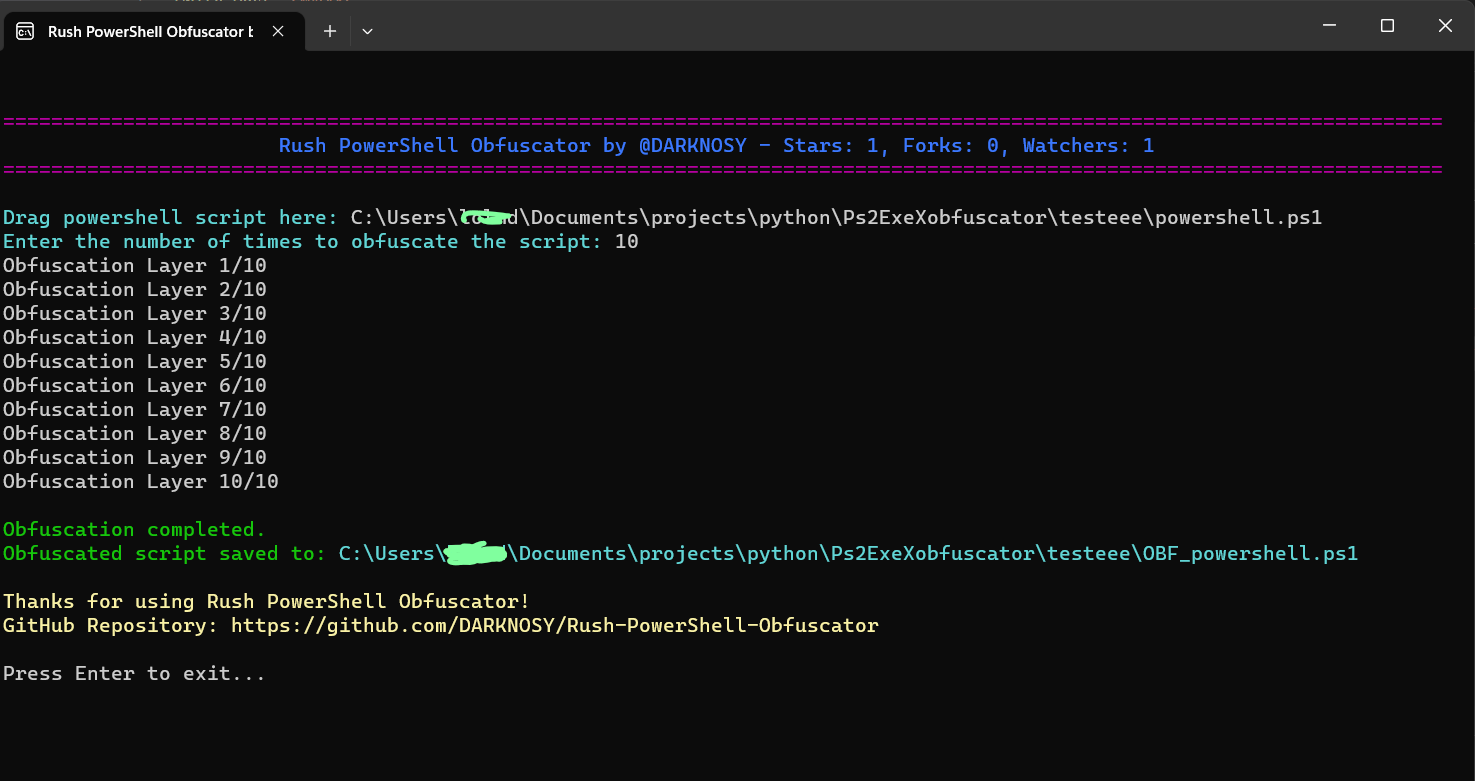The height and width of the screenshot is (781, 1475).
Task: Click 'Obfuscation Layer 3/10' line
Action: tap(135, 314)
